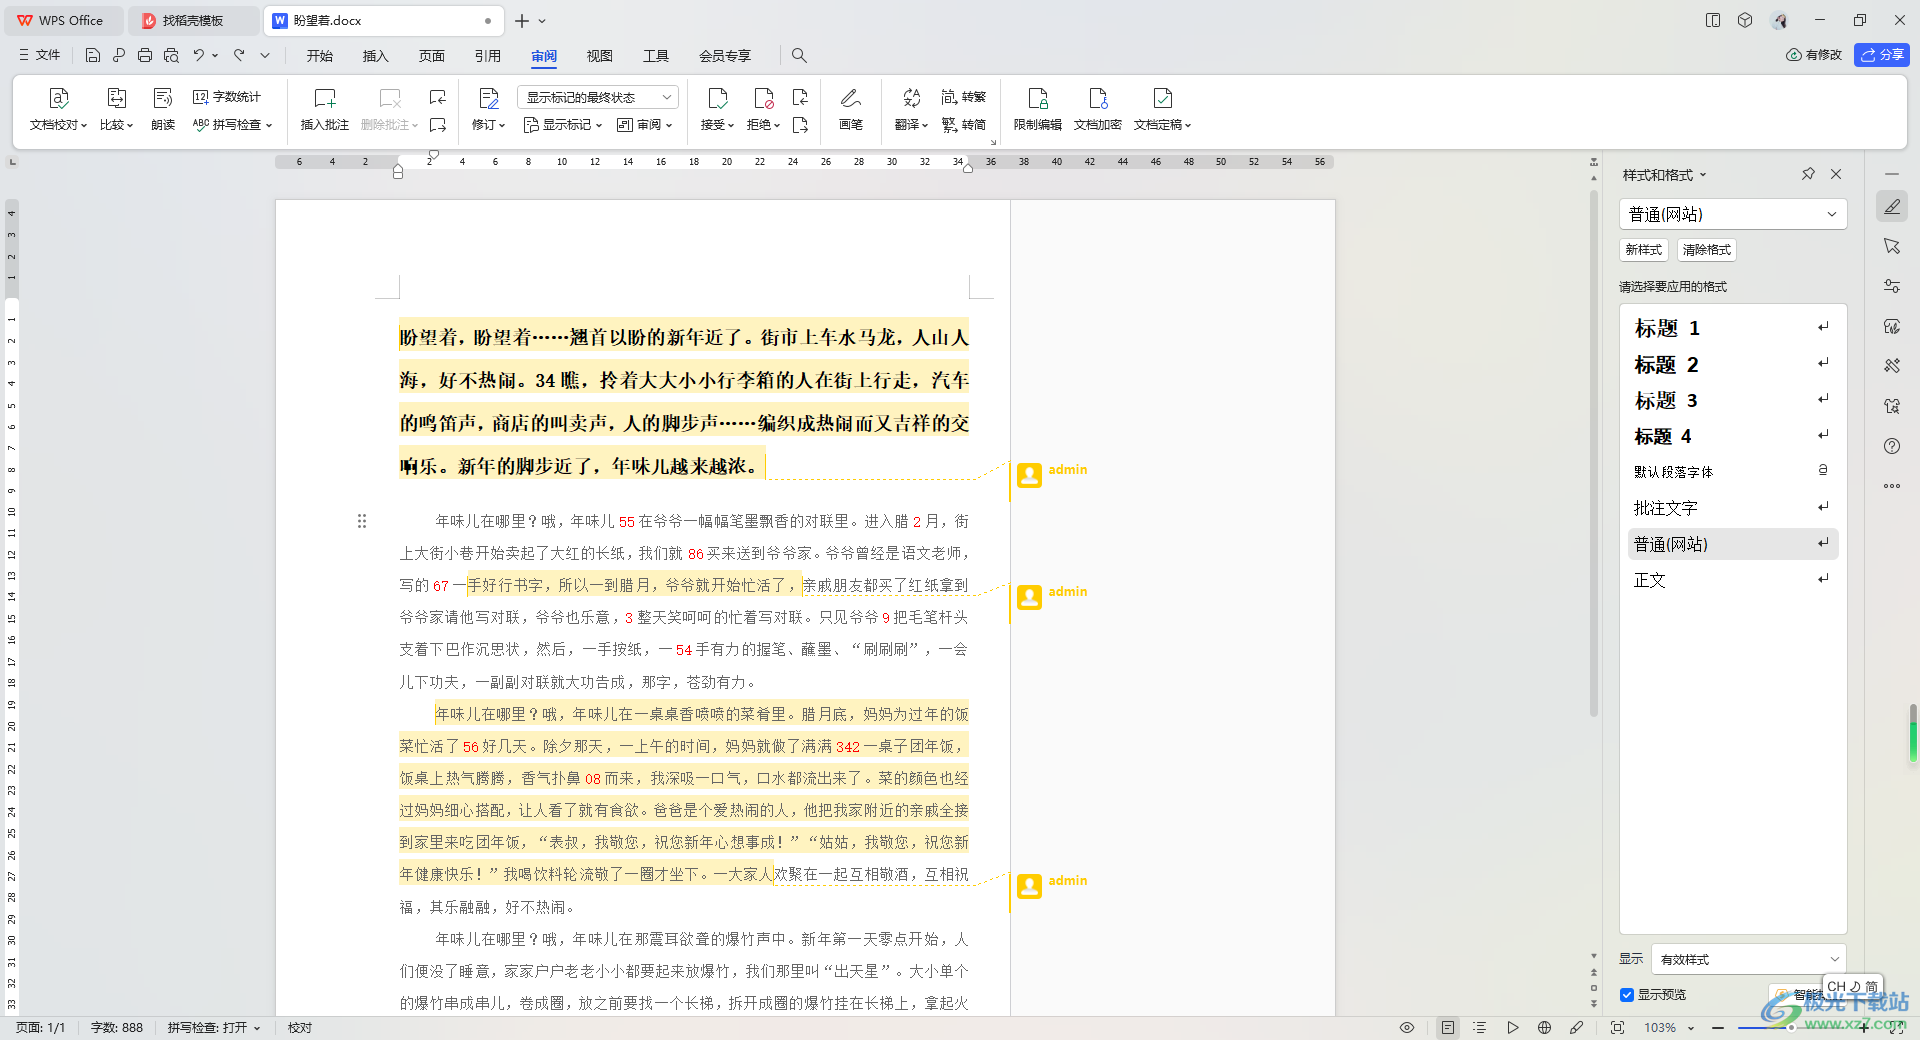
Task: Select the 画笔 pen tool
Action: (851, 110)
